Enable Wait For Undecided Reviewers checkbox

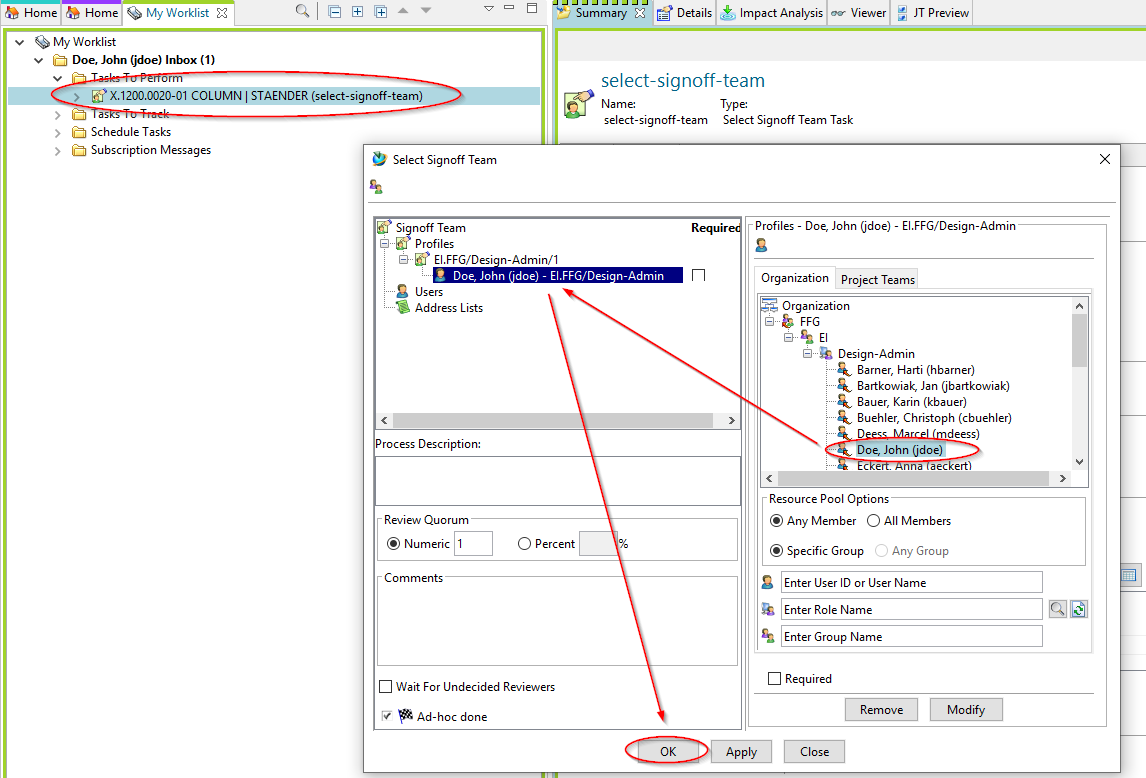tap(386, 687)
